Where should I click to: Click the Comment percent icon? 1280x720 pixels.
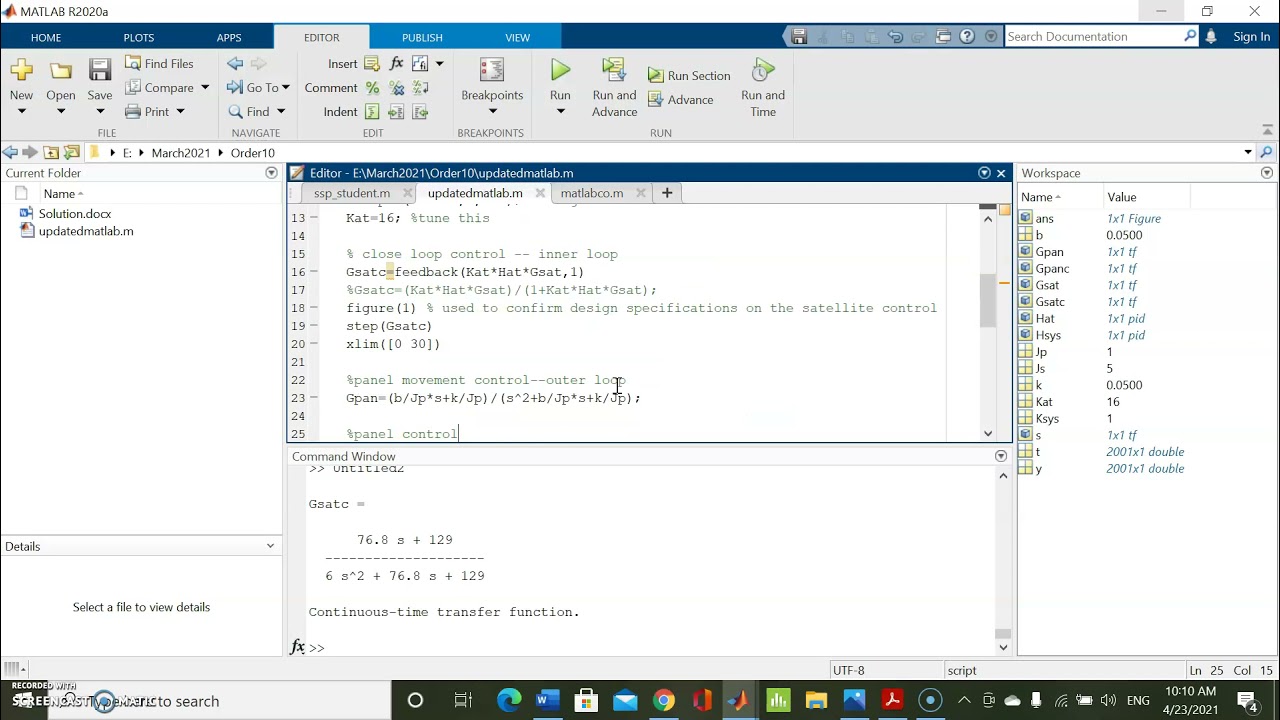[372, 88]
